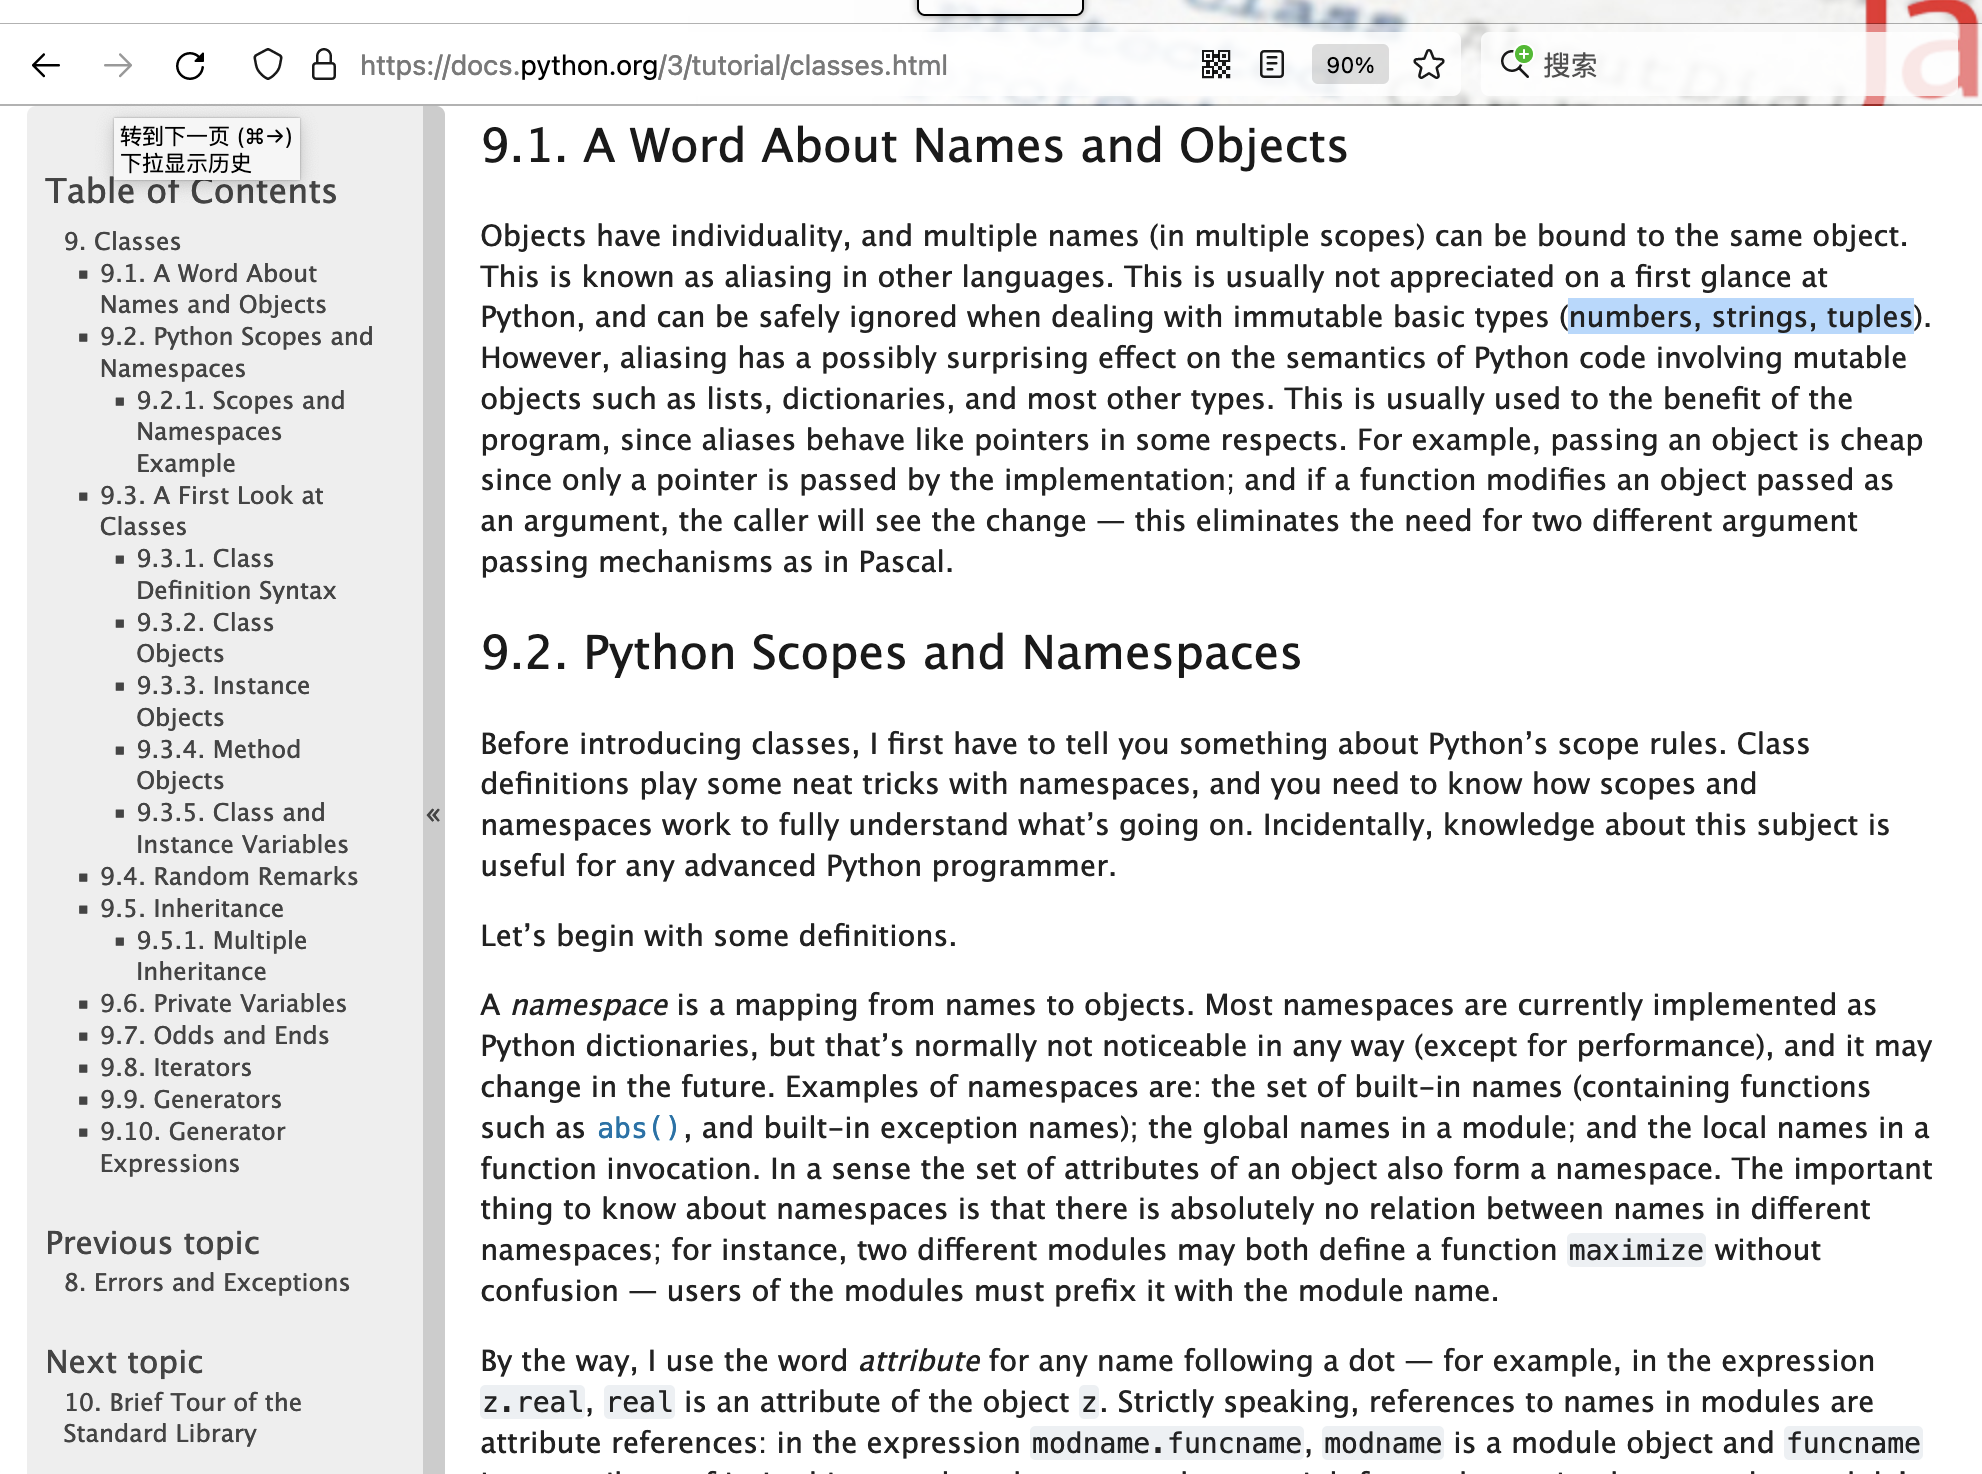The image size is (1982, 1474).
Task: Click the 'z.real' code literal
Action: pyautogui.click(x=532, y=1402)
